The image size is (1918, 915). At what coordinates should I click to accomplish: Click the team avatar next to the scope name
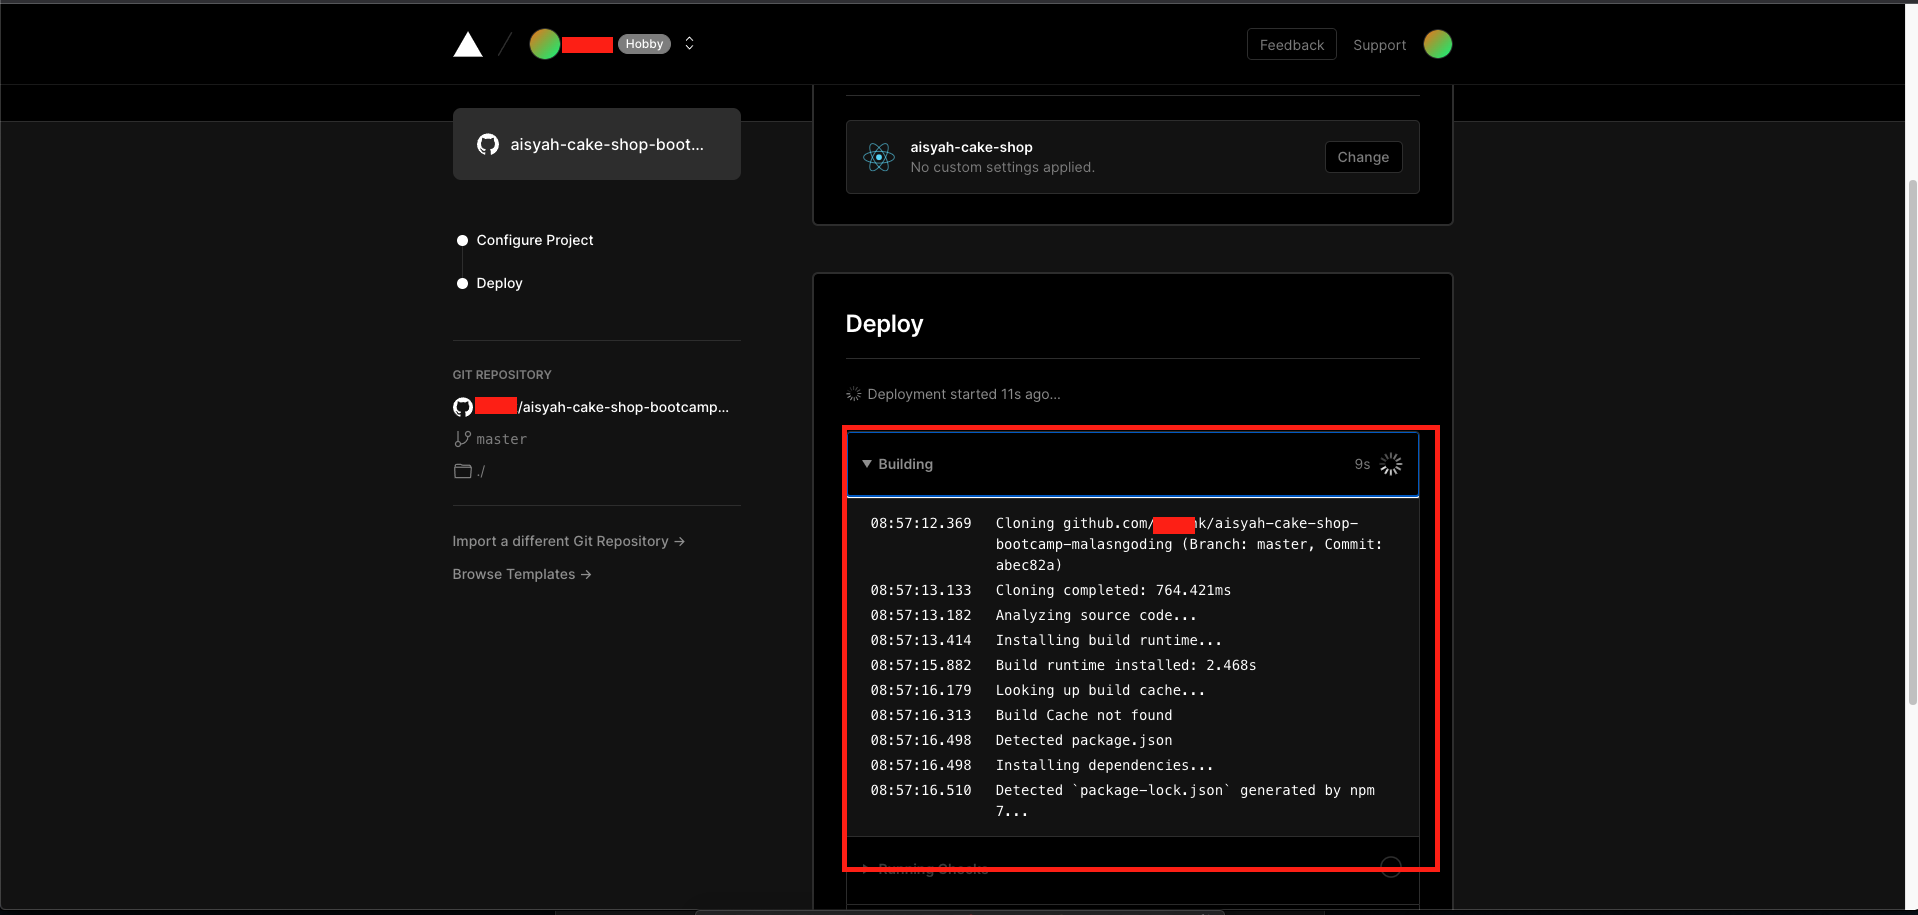pyautogui.click(x=544, y=43)
